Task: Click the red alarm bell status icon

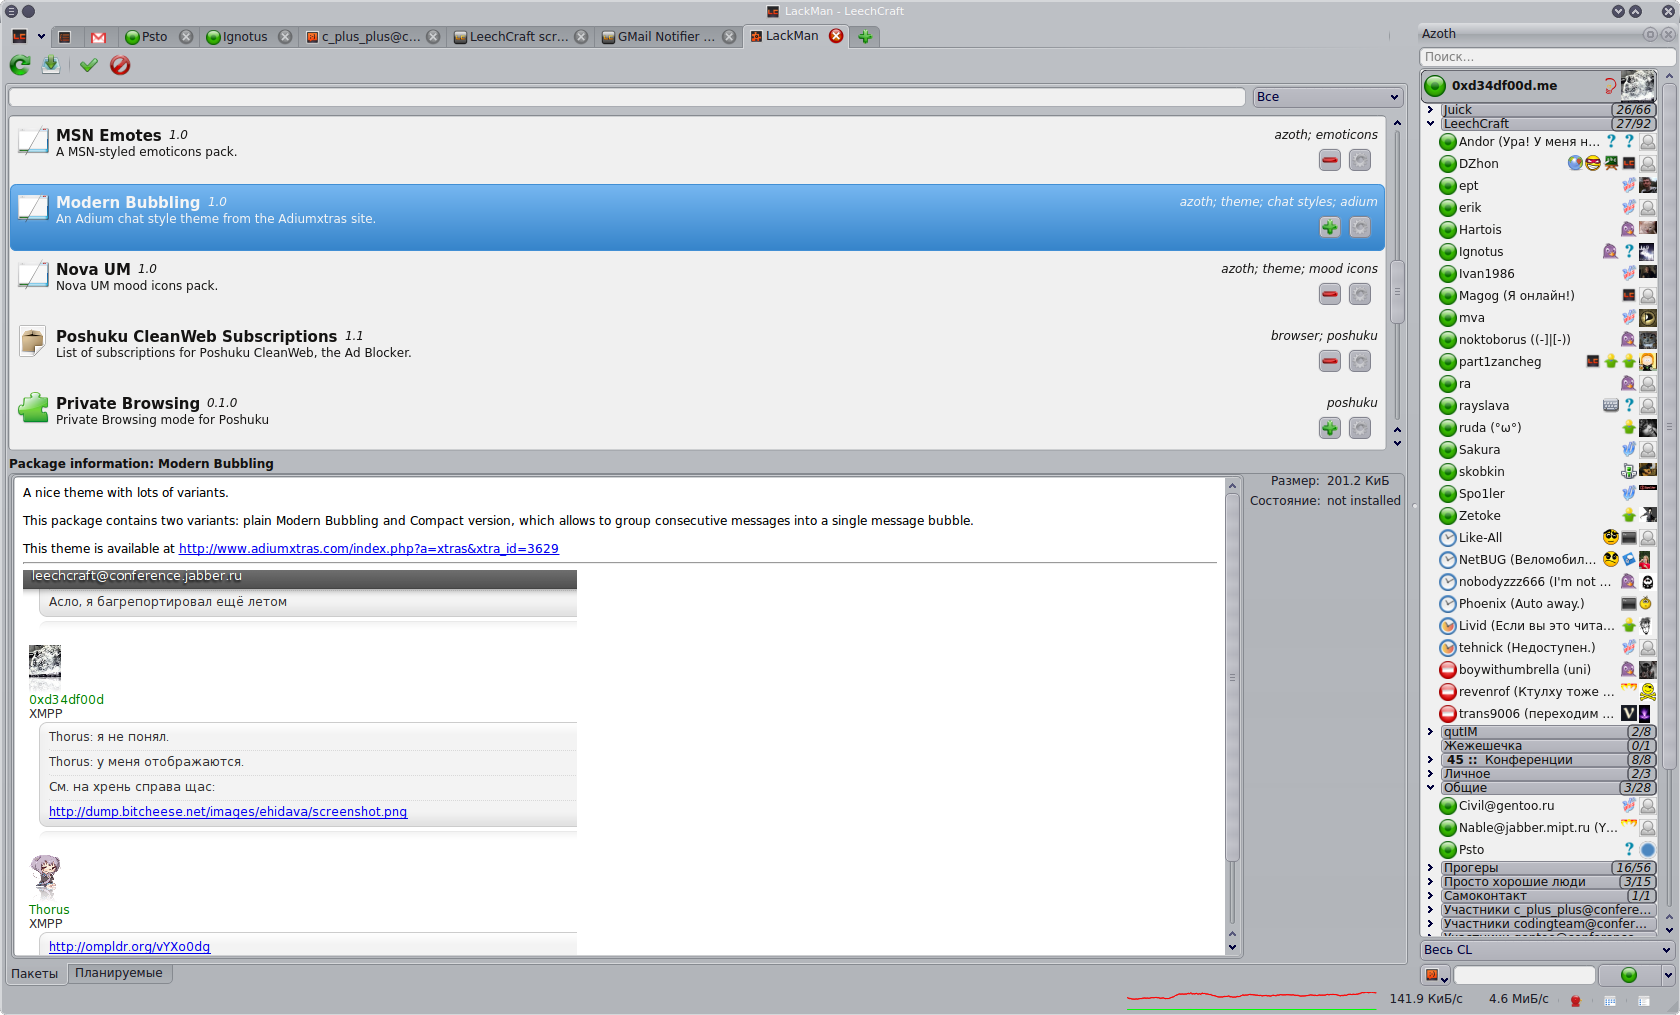Action: 1576,1000
